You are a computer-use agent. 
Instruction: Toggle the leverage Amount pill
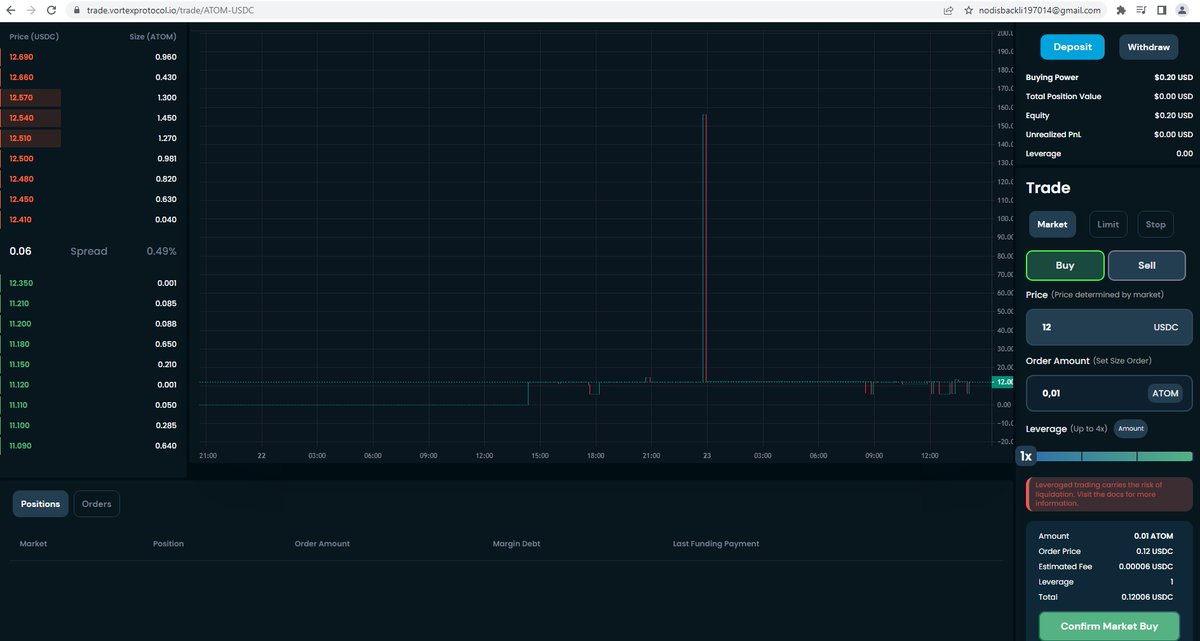(x=1130, y=428)
